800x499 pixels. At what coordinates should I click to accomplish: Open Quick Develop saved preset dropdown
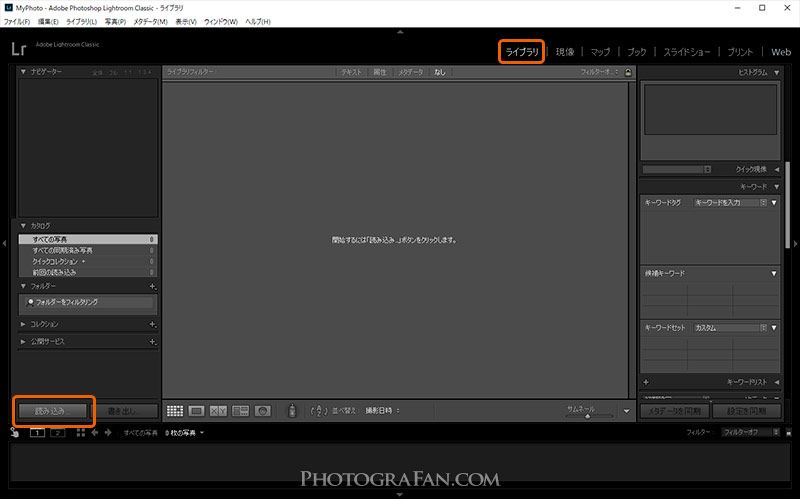pyautogui.click(x=677, y=169)
